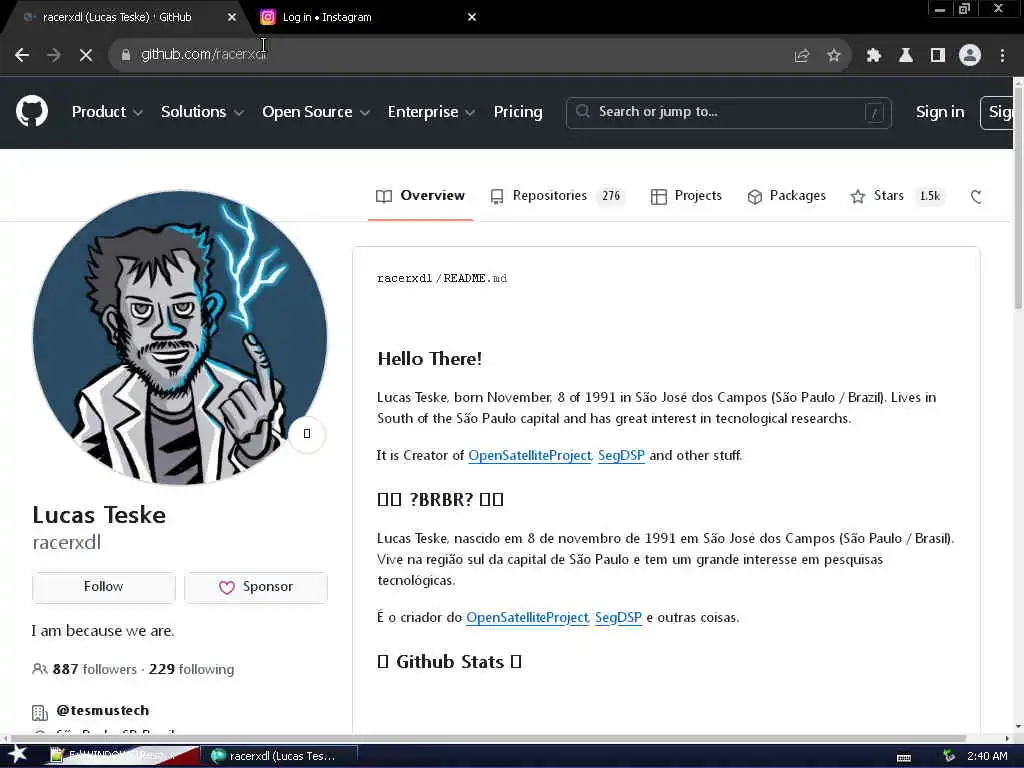
Task: Click the 276 repositories count badge
Action: click(611, 196)
